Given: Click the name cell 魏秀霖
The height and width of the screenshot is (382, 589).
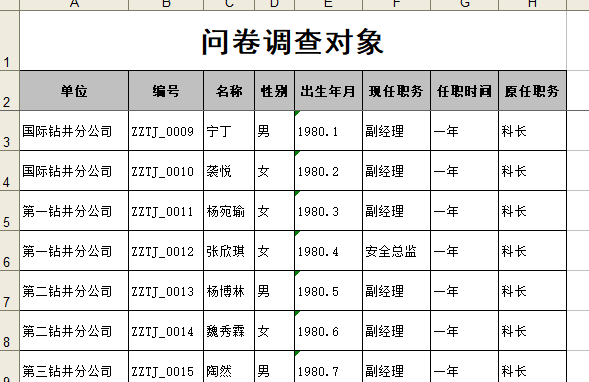Looking at the screenshot, I should (x=229, y=331).
